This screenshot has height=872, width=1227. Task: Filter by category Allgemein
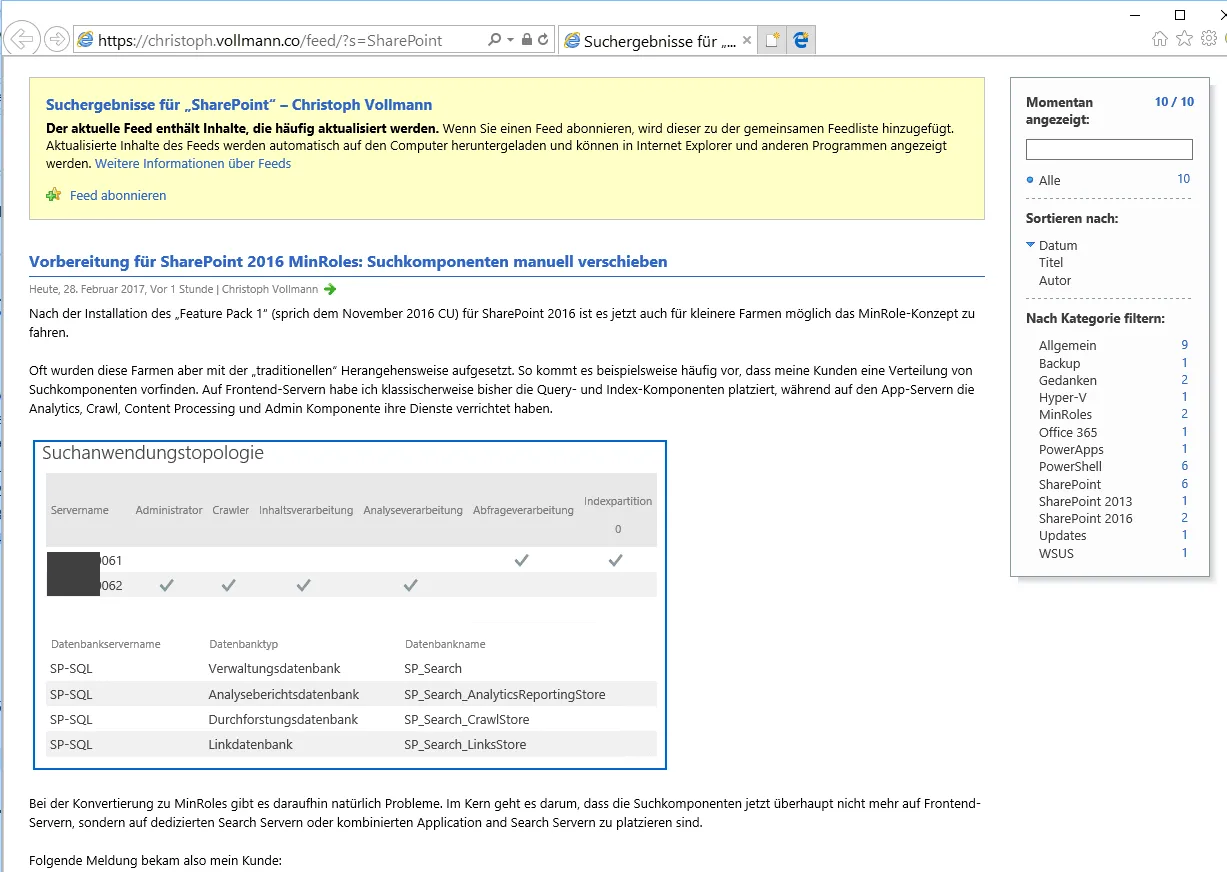pos(1067,345)
